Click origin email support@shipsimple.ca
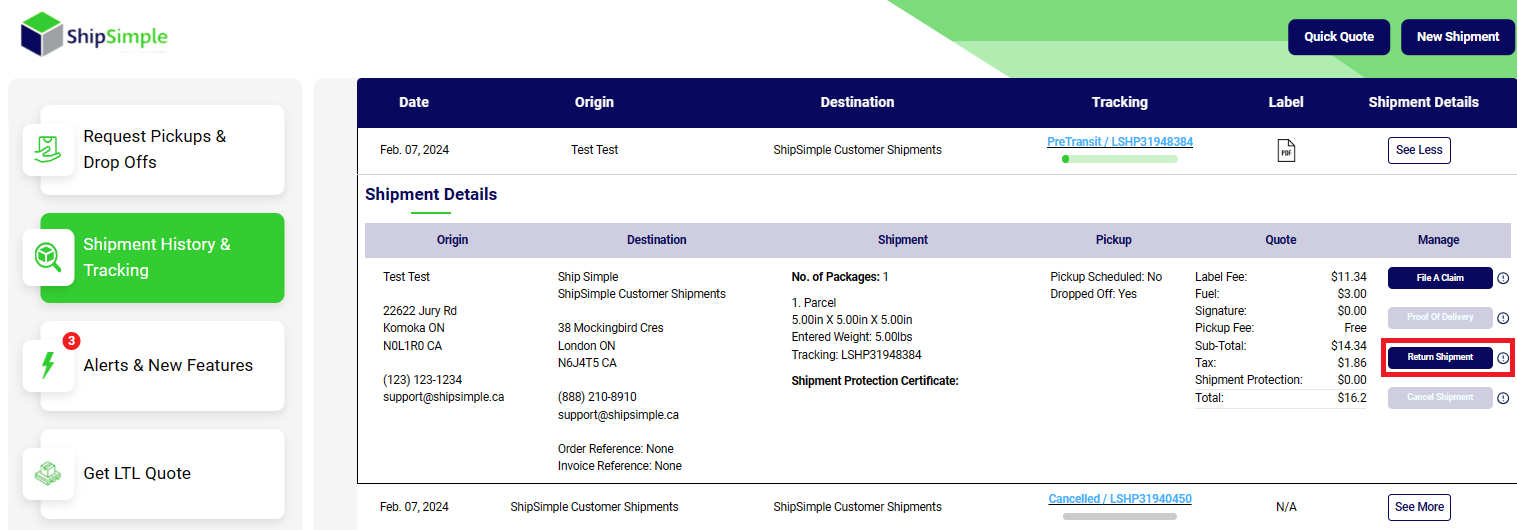 (443, 397)
